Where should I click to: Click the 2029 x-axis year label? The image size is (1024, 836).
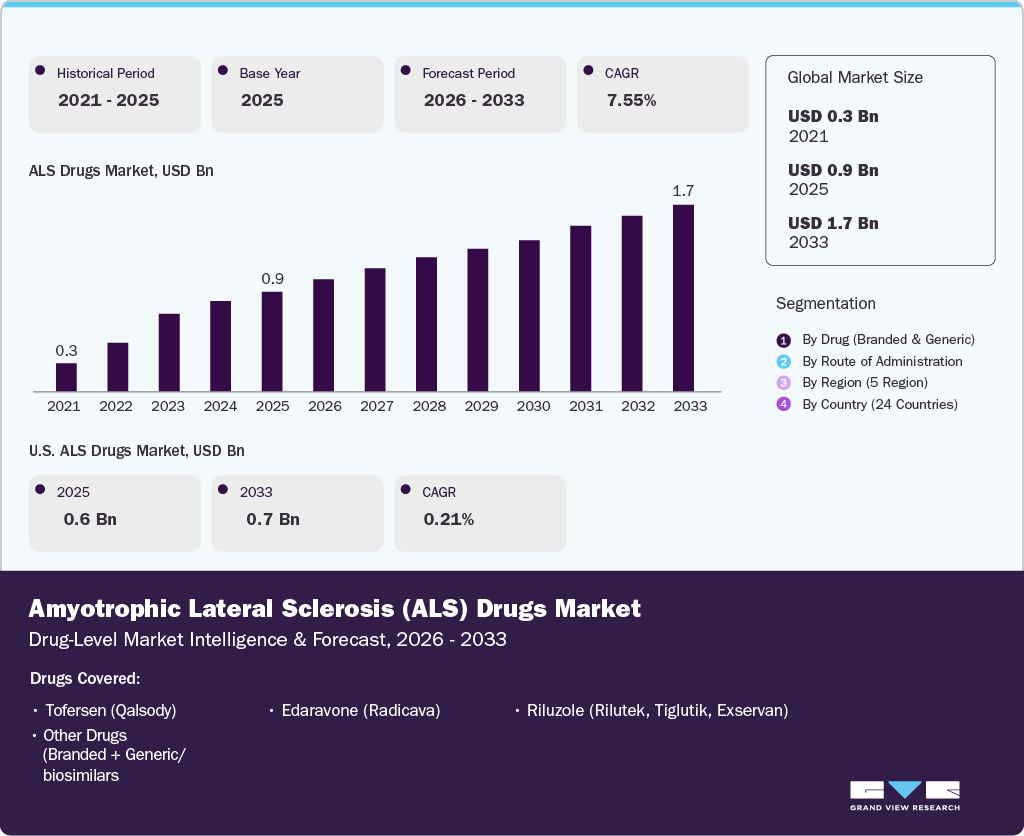click(x=481, y=406)
